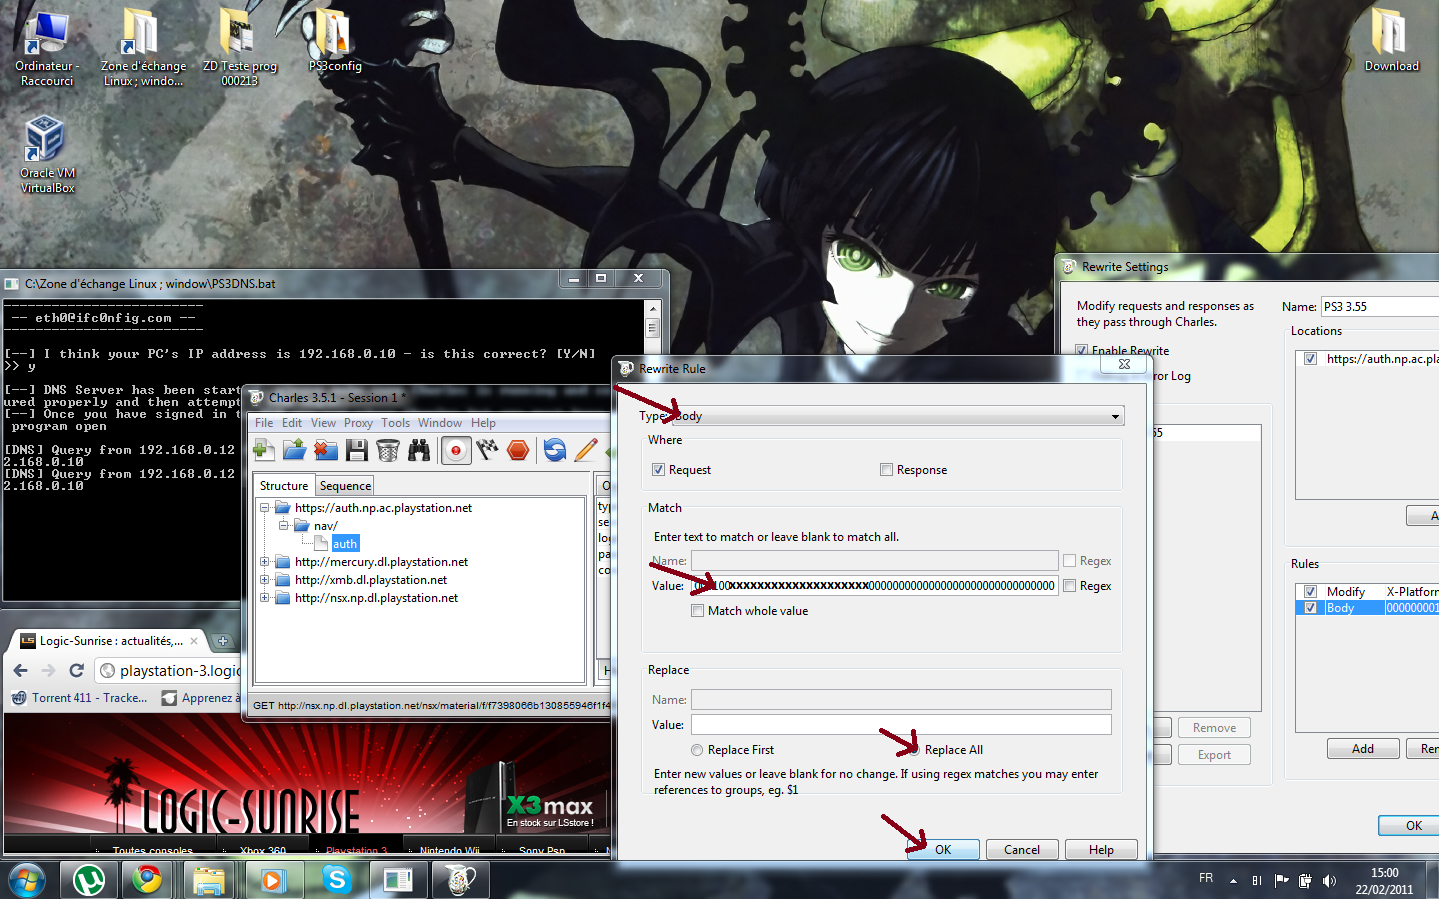This screenshot has width=1439, height=899.
Task: Click the Add button under Rules
Action: (x=1363, y=748)
